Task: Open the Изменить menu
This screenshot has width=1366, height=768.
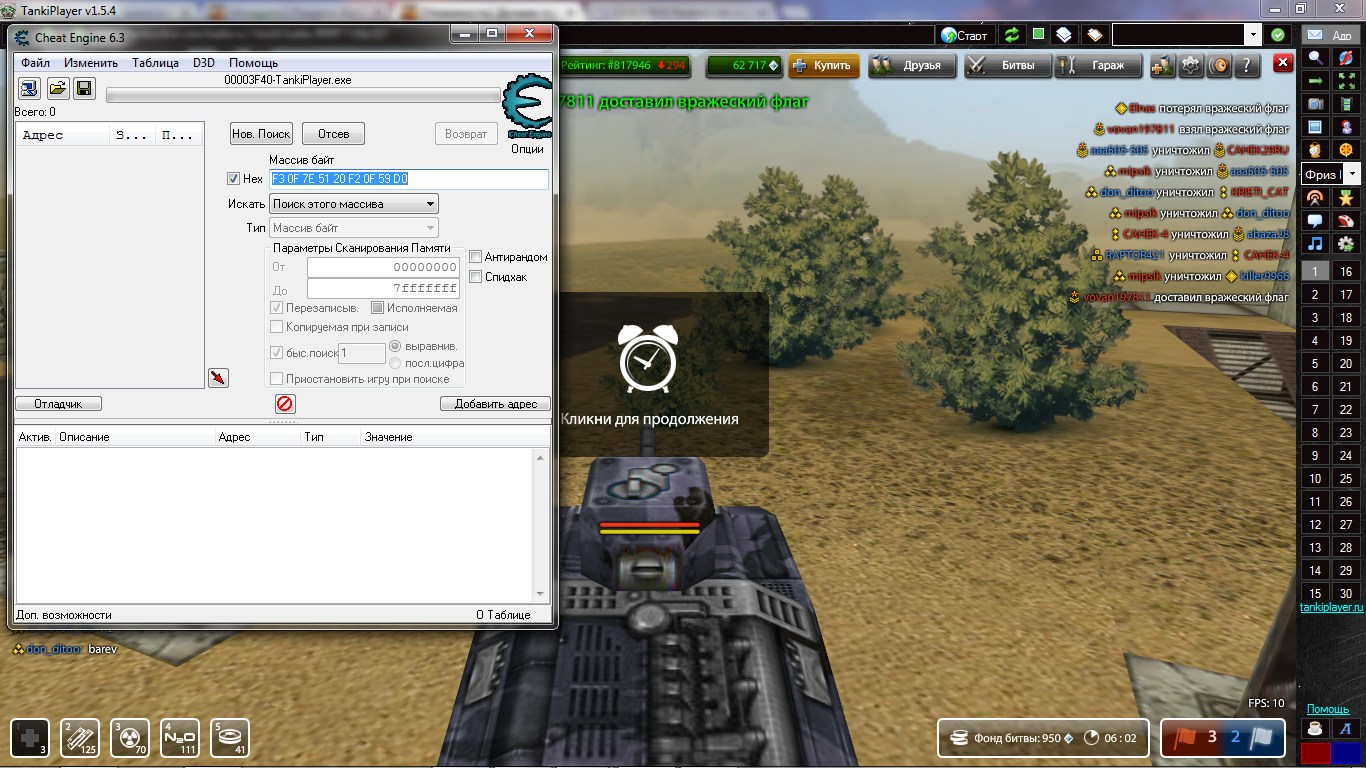Action: tap(91, 62)
